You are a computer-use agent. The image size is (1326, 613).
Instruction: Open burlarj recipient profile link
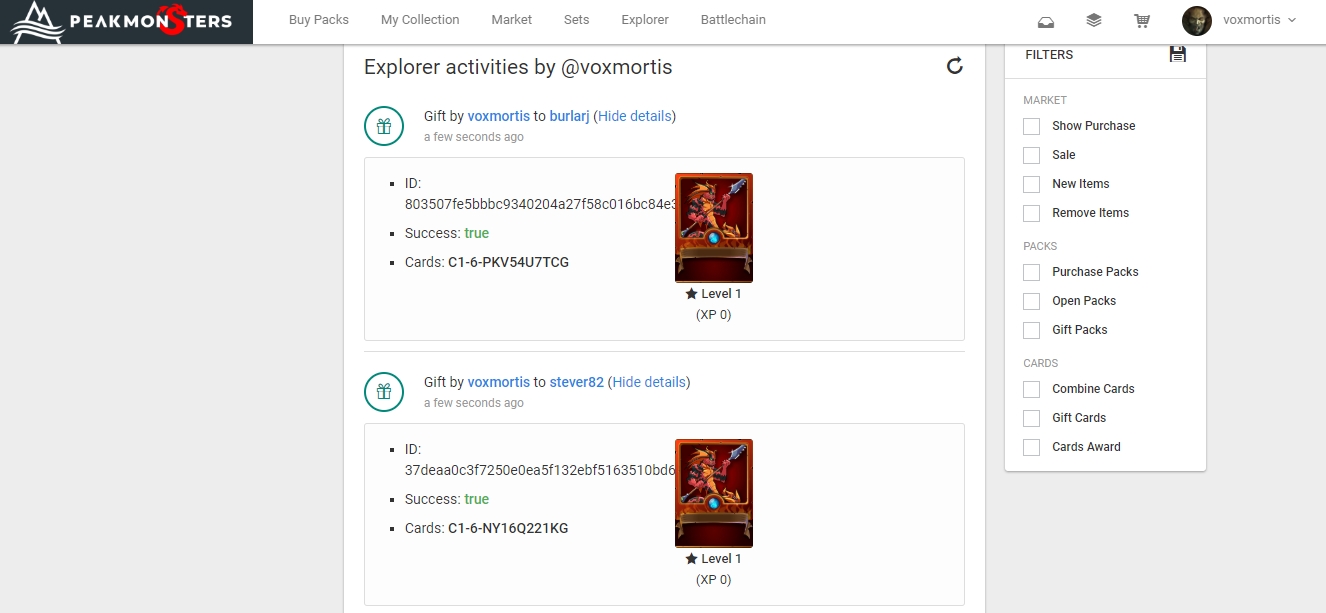click(569, 116)
